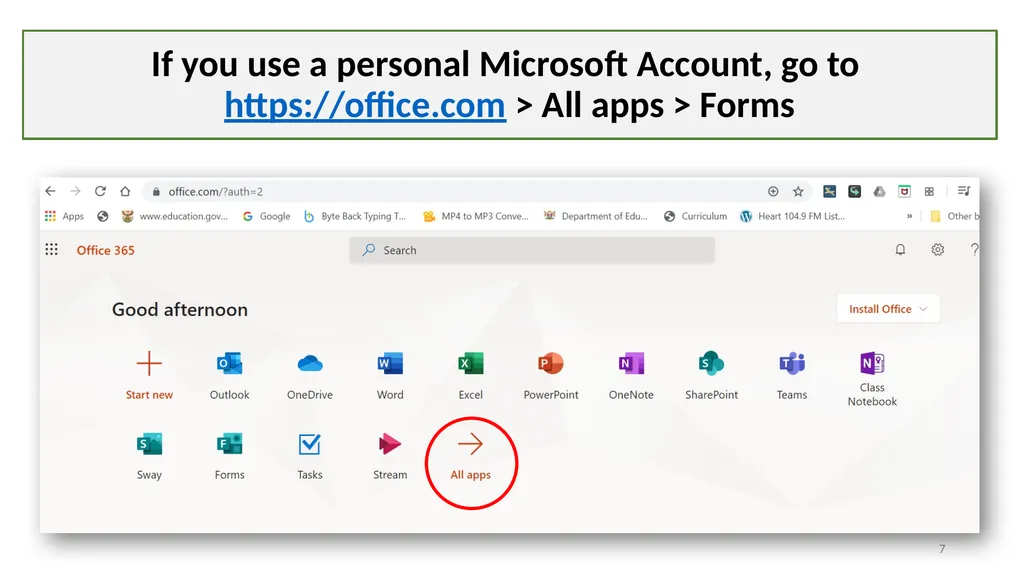Launch Word from the app grid
This screenshot has height=575, width=1024.
point(390,363)
